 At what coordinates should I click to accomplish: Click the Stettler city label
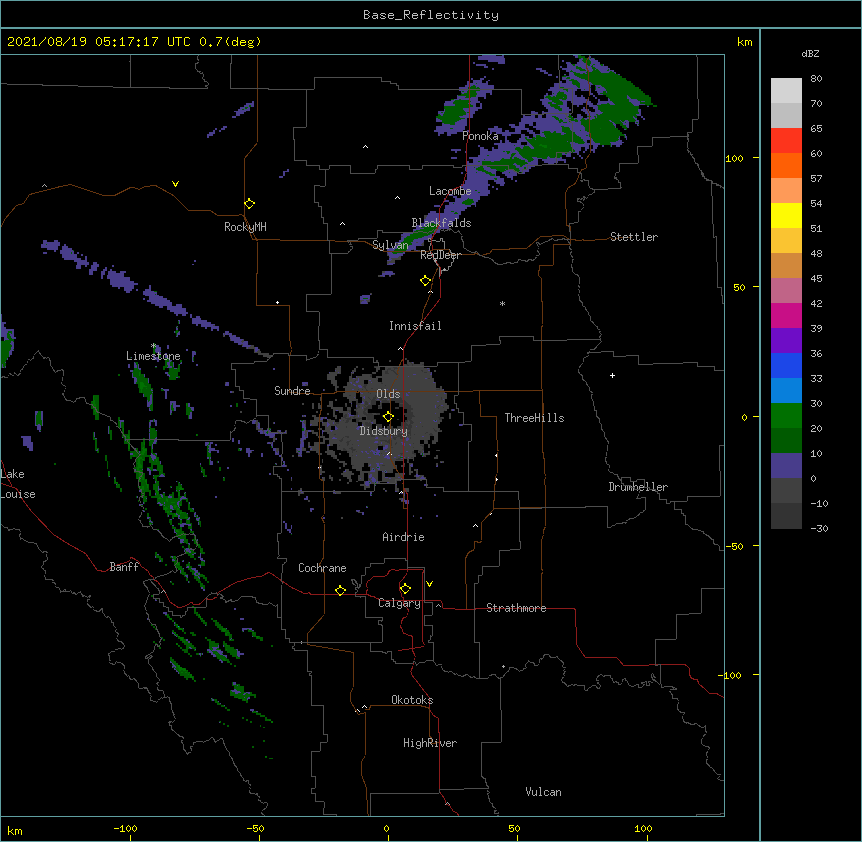pyautogui.click(x=634, y=237)
